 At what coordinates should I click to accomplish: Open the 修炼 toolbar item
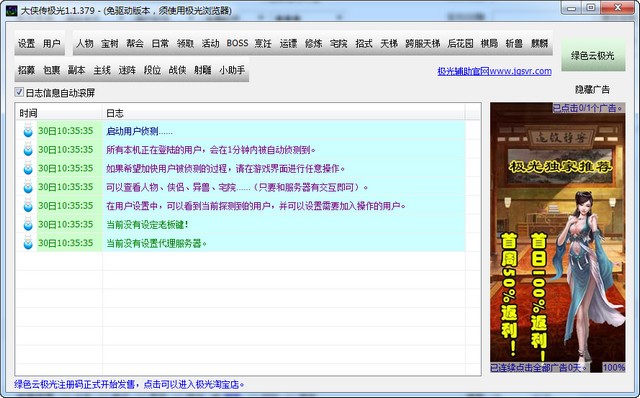point(313,43)
